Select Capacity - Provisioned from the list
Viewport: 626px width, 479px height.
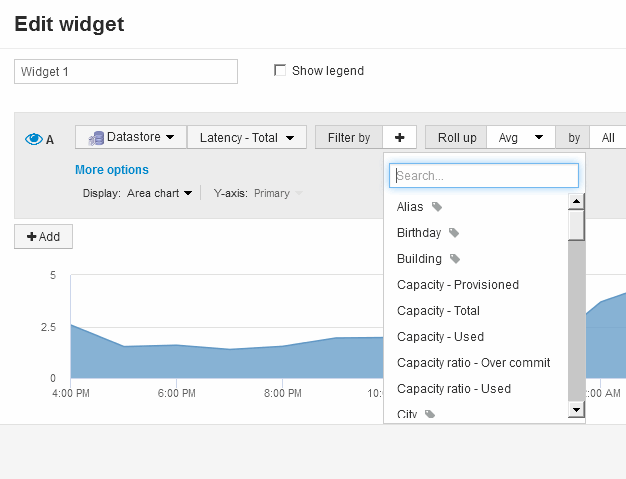(457, 285)
